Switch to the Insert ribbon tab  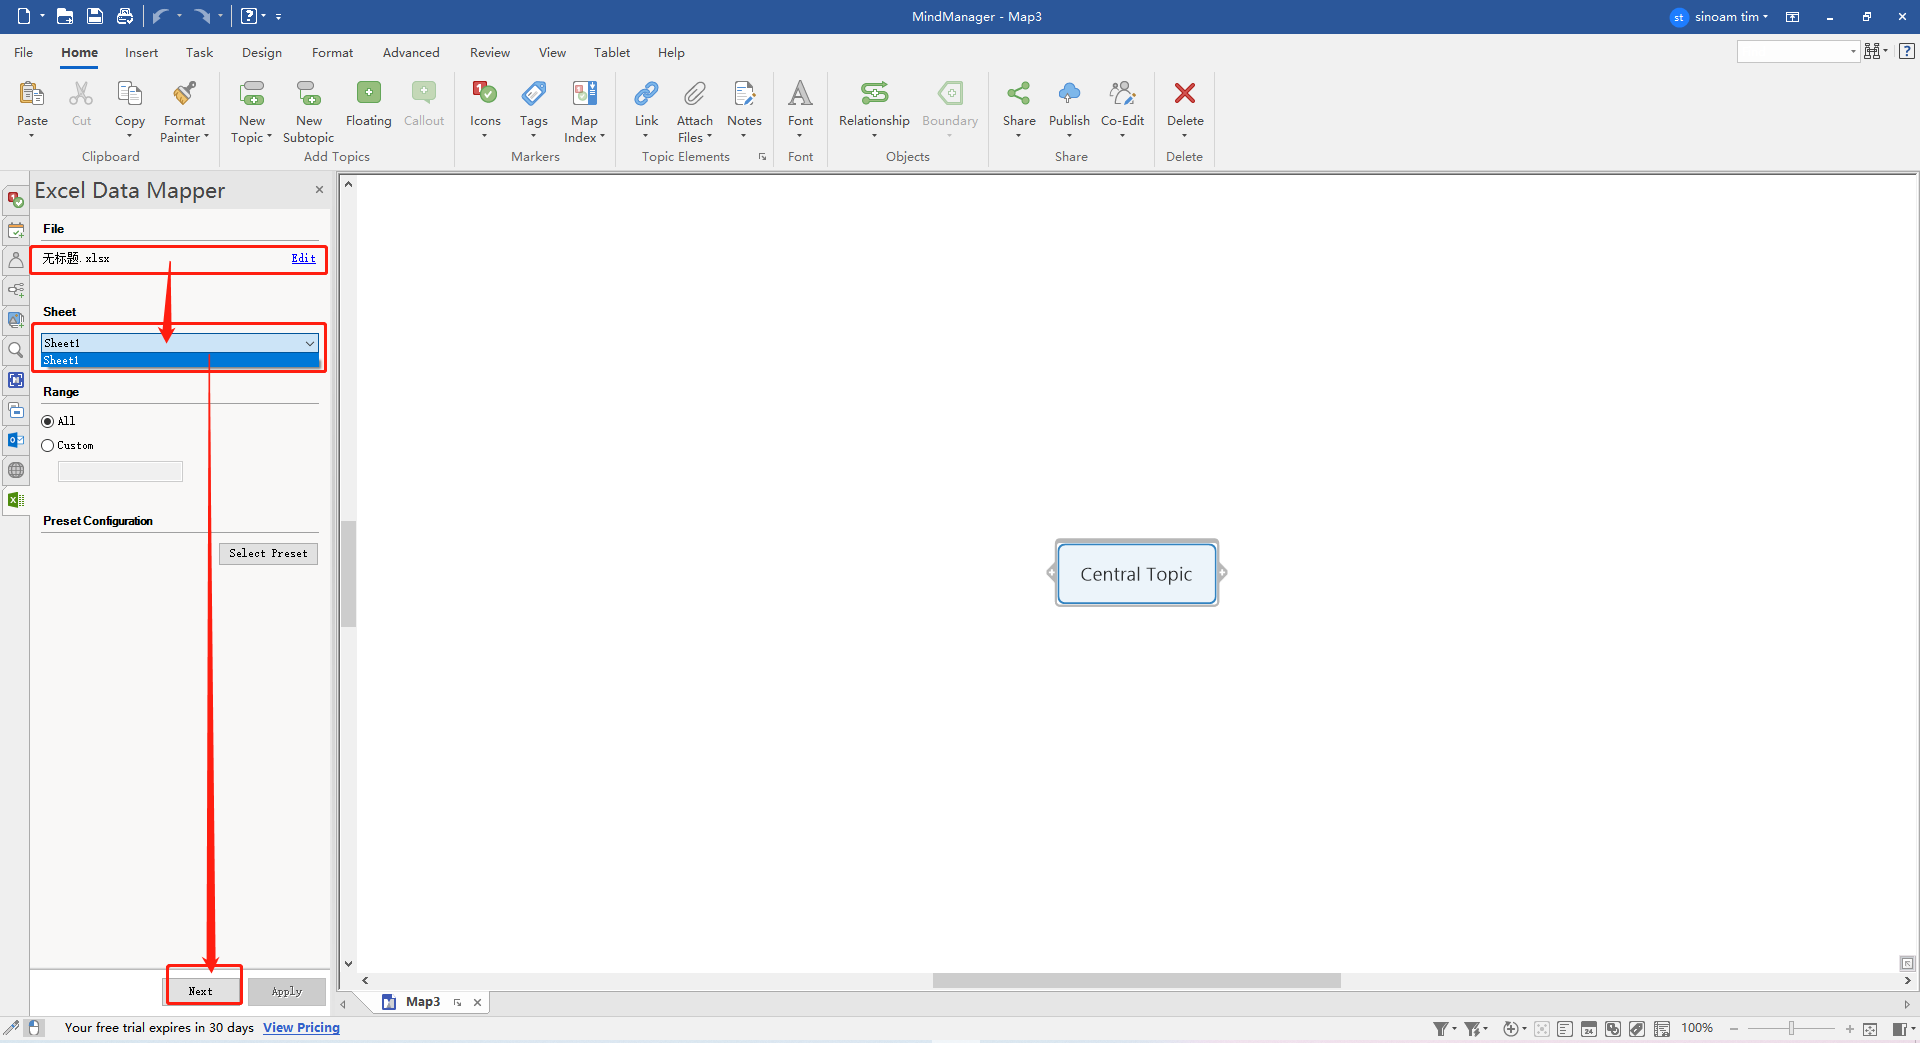[x=141, y=52]
